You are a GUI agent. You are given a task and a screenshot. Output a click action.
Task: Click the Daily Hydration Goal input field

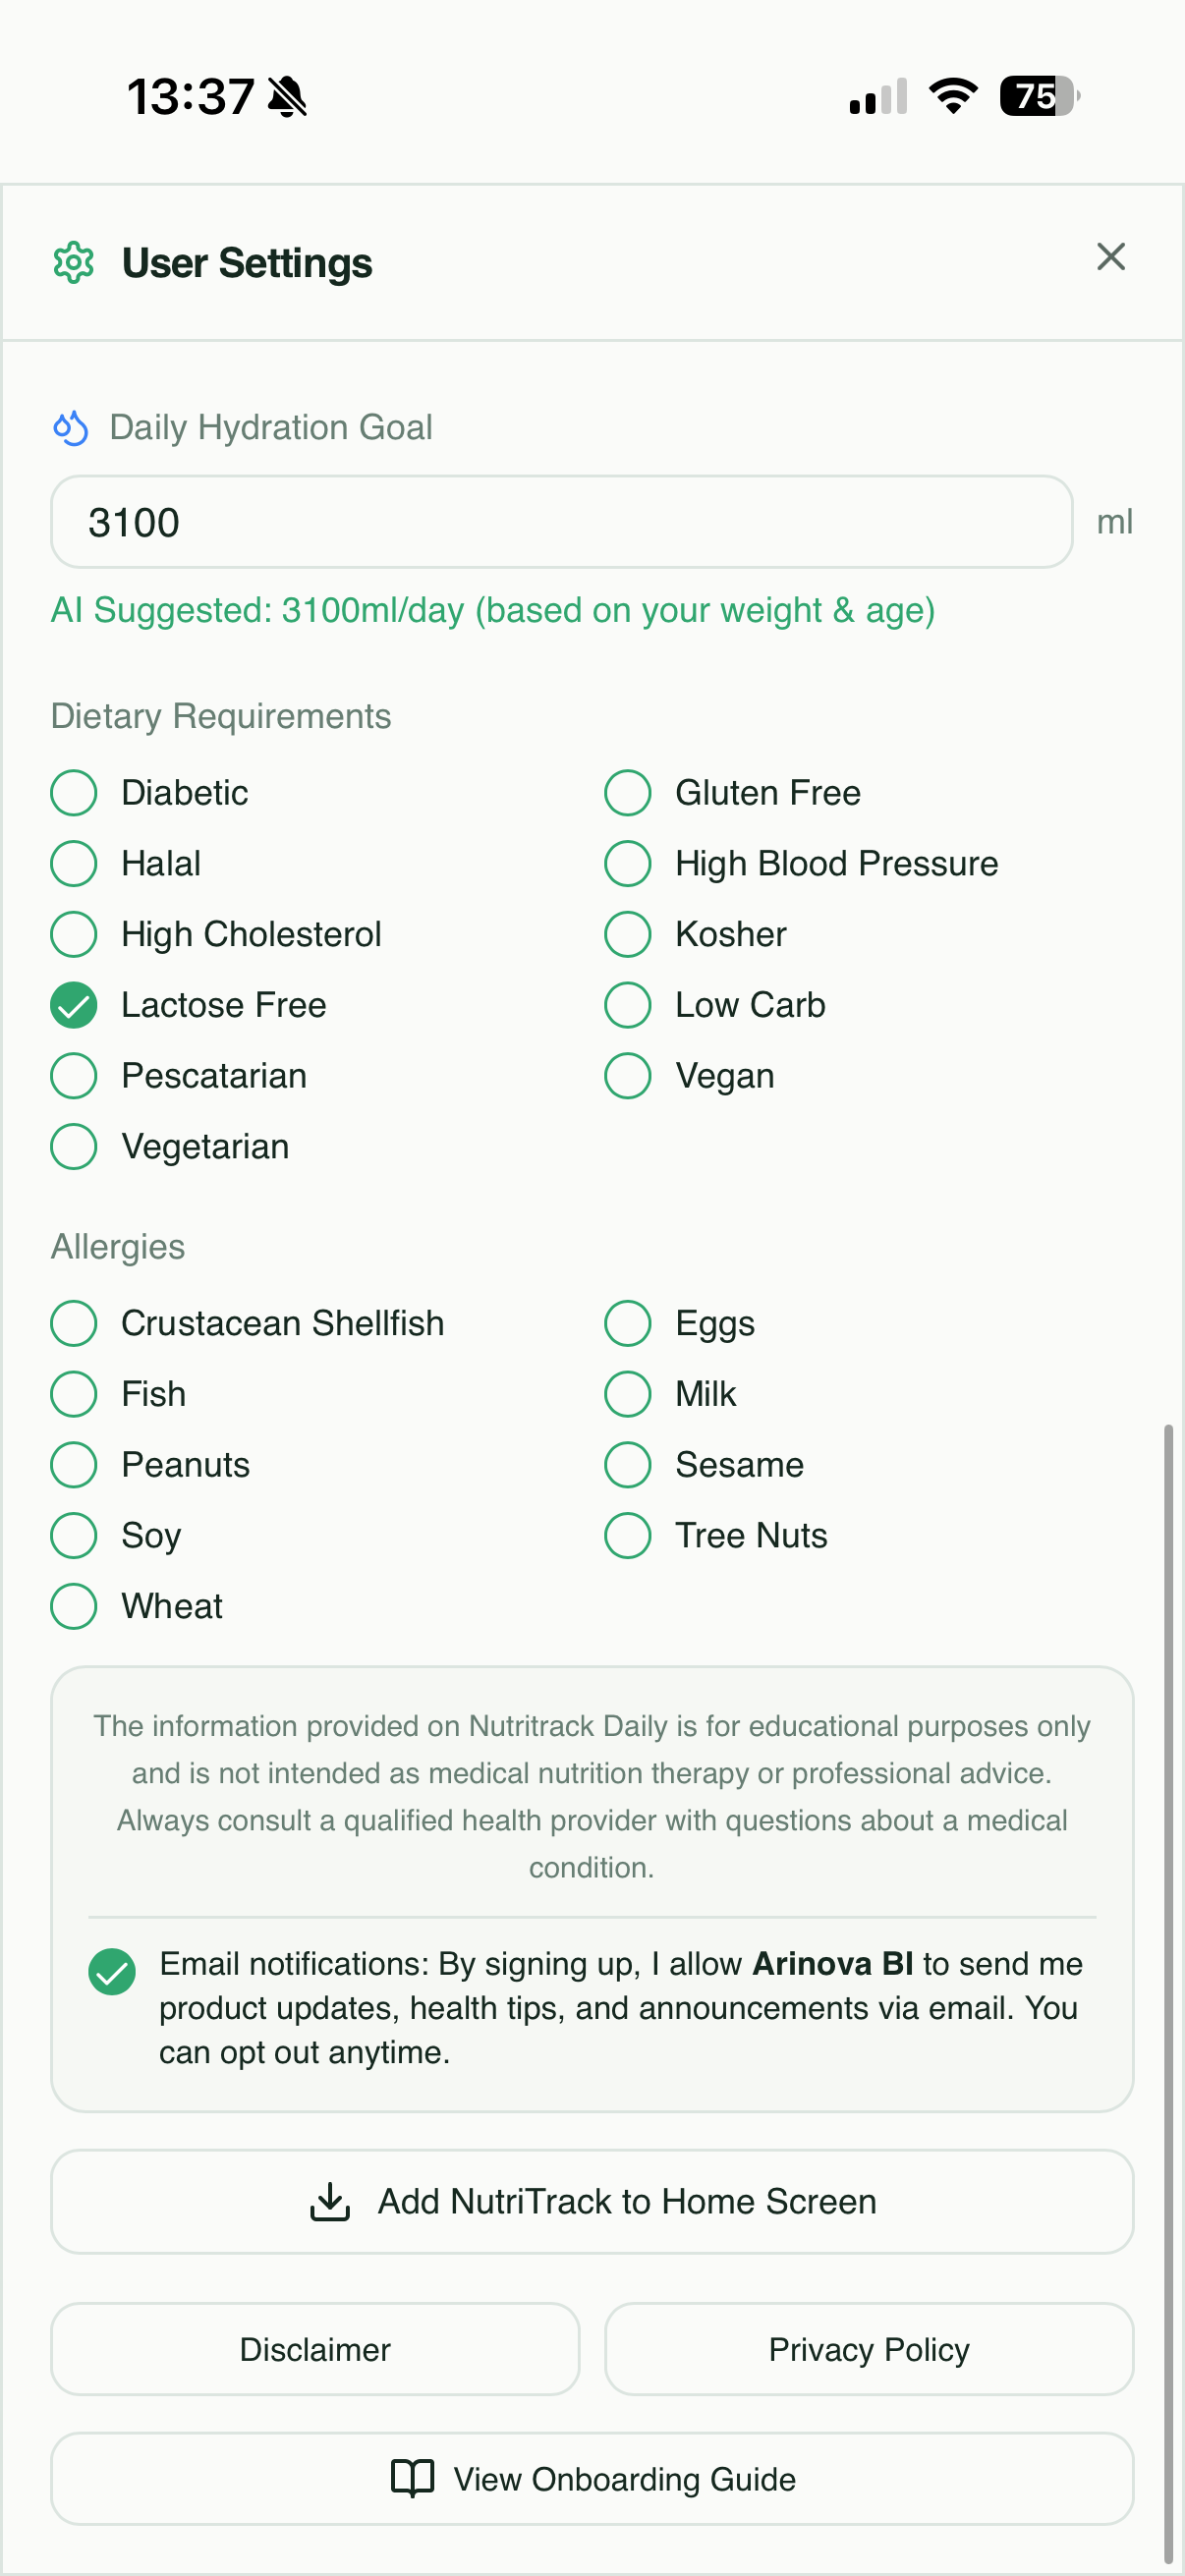tap(560, 521)
